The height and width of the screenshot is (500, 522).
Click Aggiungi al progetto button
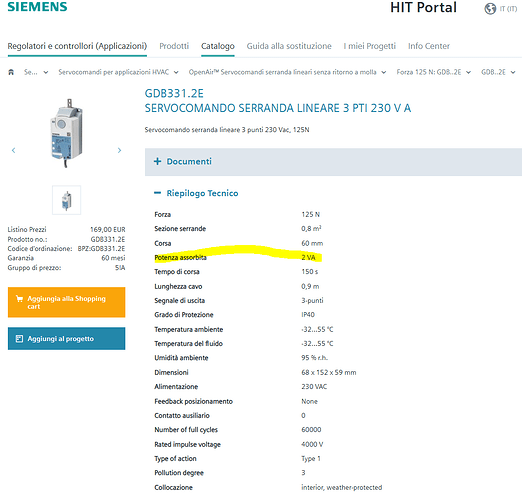[x=67, y=338]
